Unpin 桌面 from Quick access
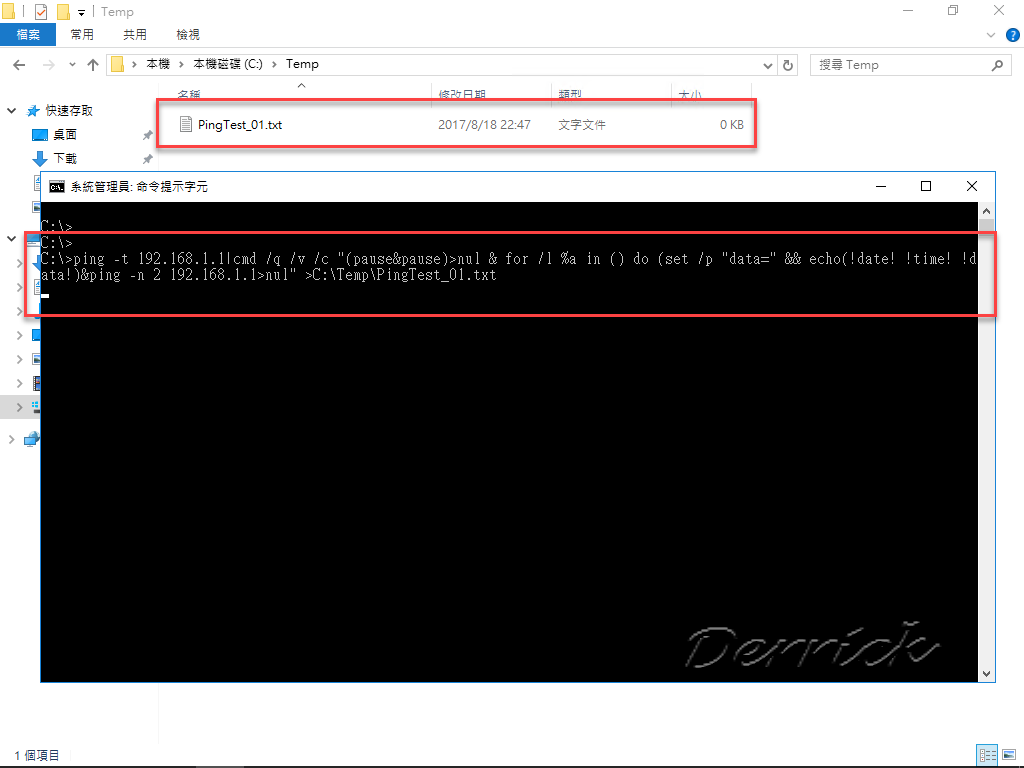 (147, 134)
